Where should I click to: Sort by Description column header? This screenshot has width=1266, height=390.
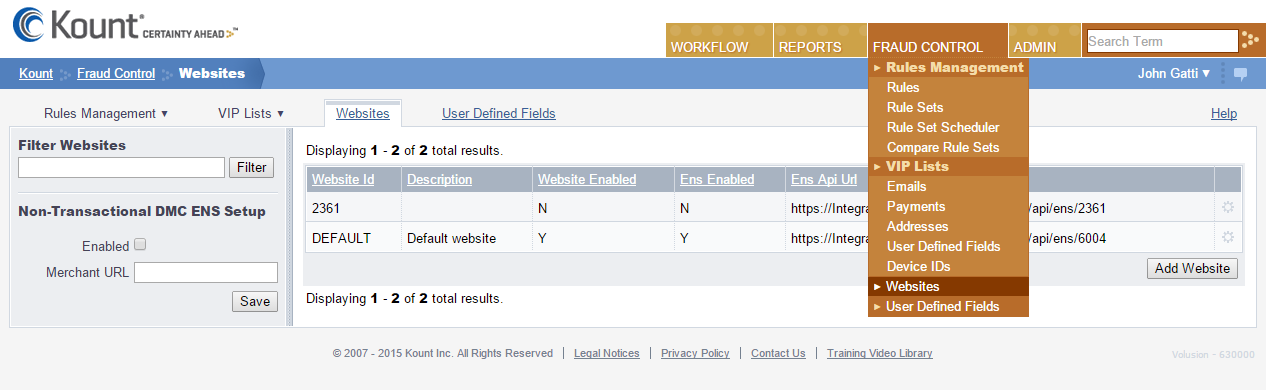pos(440,180)
